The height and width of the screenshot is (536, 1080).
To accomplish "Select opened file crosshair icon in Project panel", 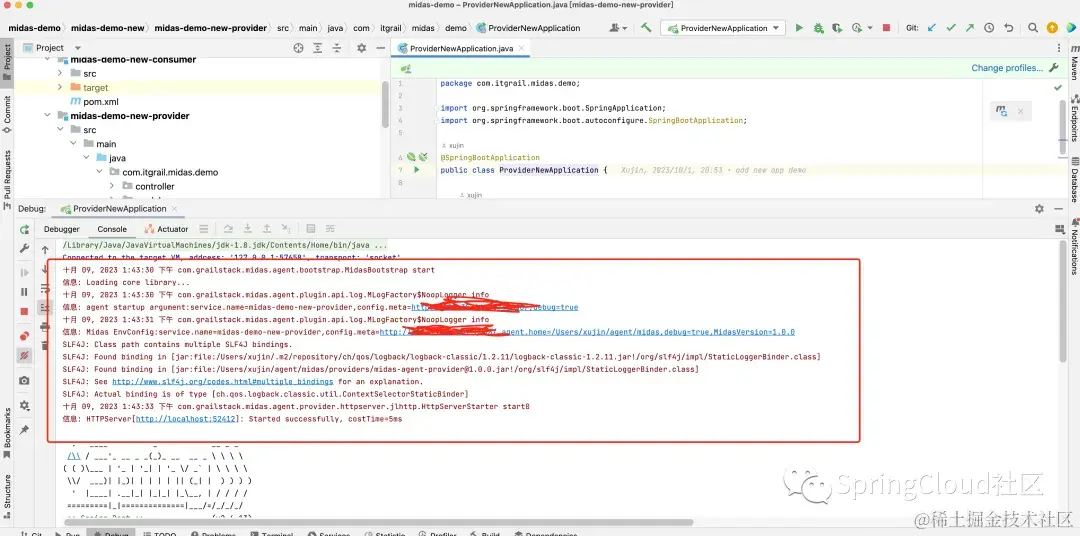I will 298,48.
